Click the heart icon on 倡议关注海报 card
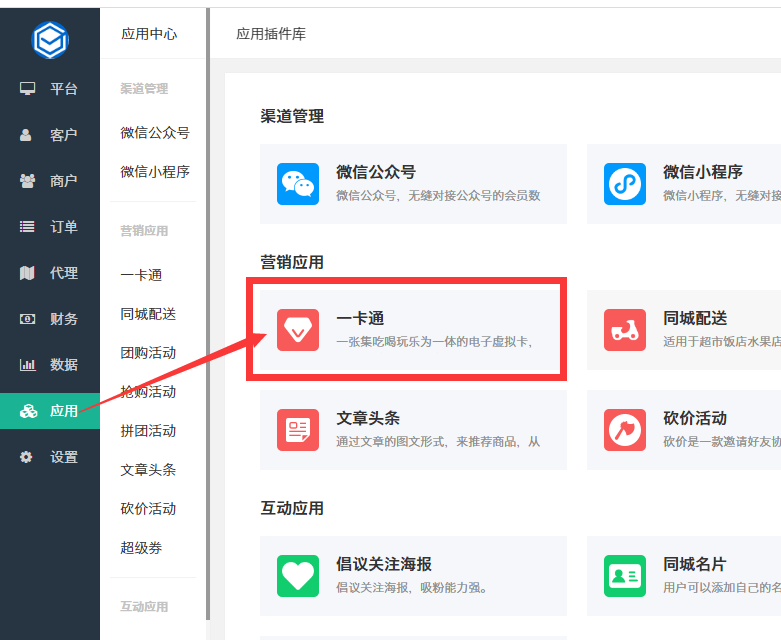The height and width of the screenshot is (640, 781). [x=298, y=576]
